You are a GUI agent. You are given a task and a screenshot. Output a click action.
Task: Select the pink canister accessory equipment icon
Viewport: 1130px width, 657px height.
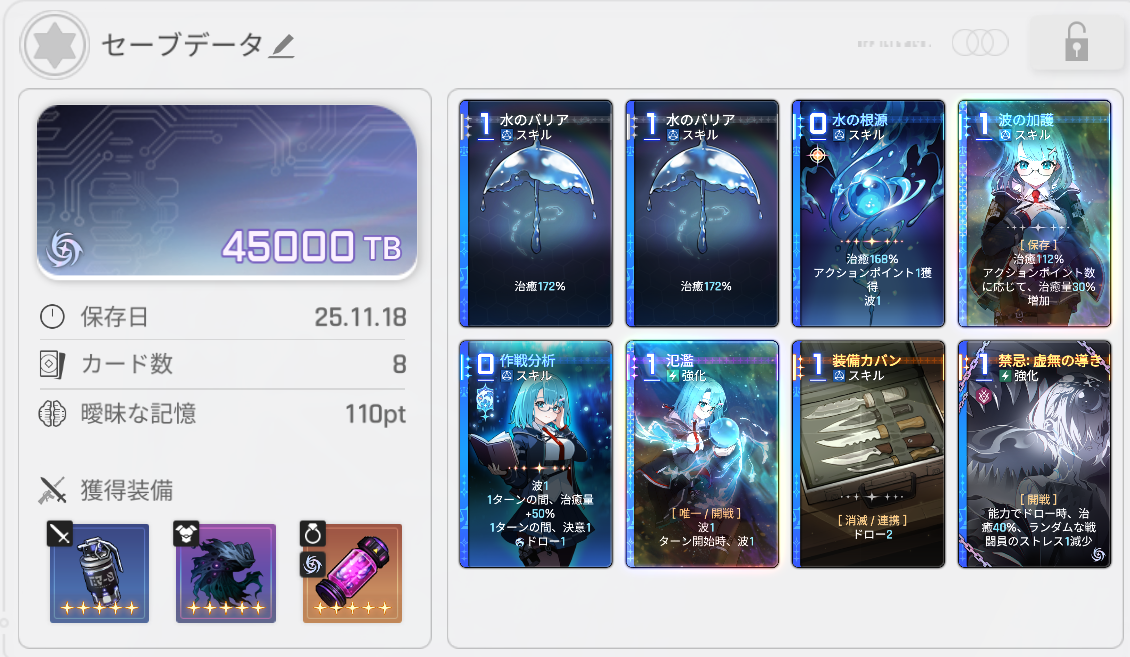[x=352, y=573]
